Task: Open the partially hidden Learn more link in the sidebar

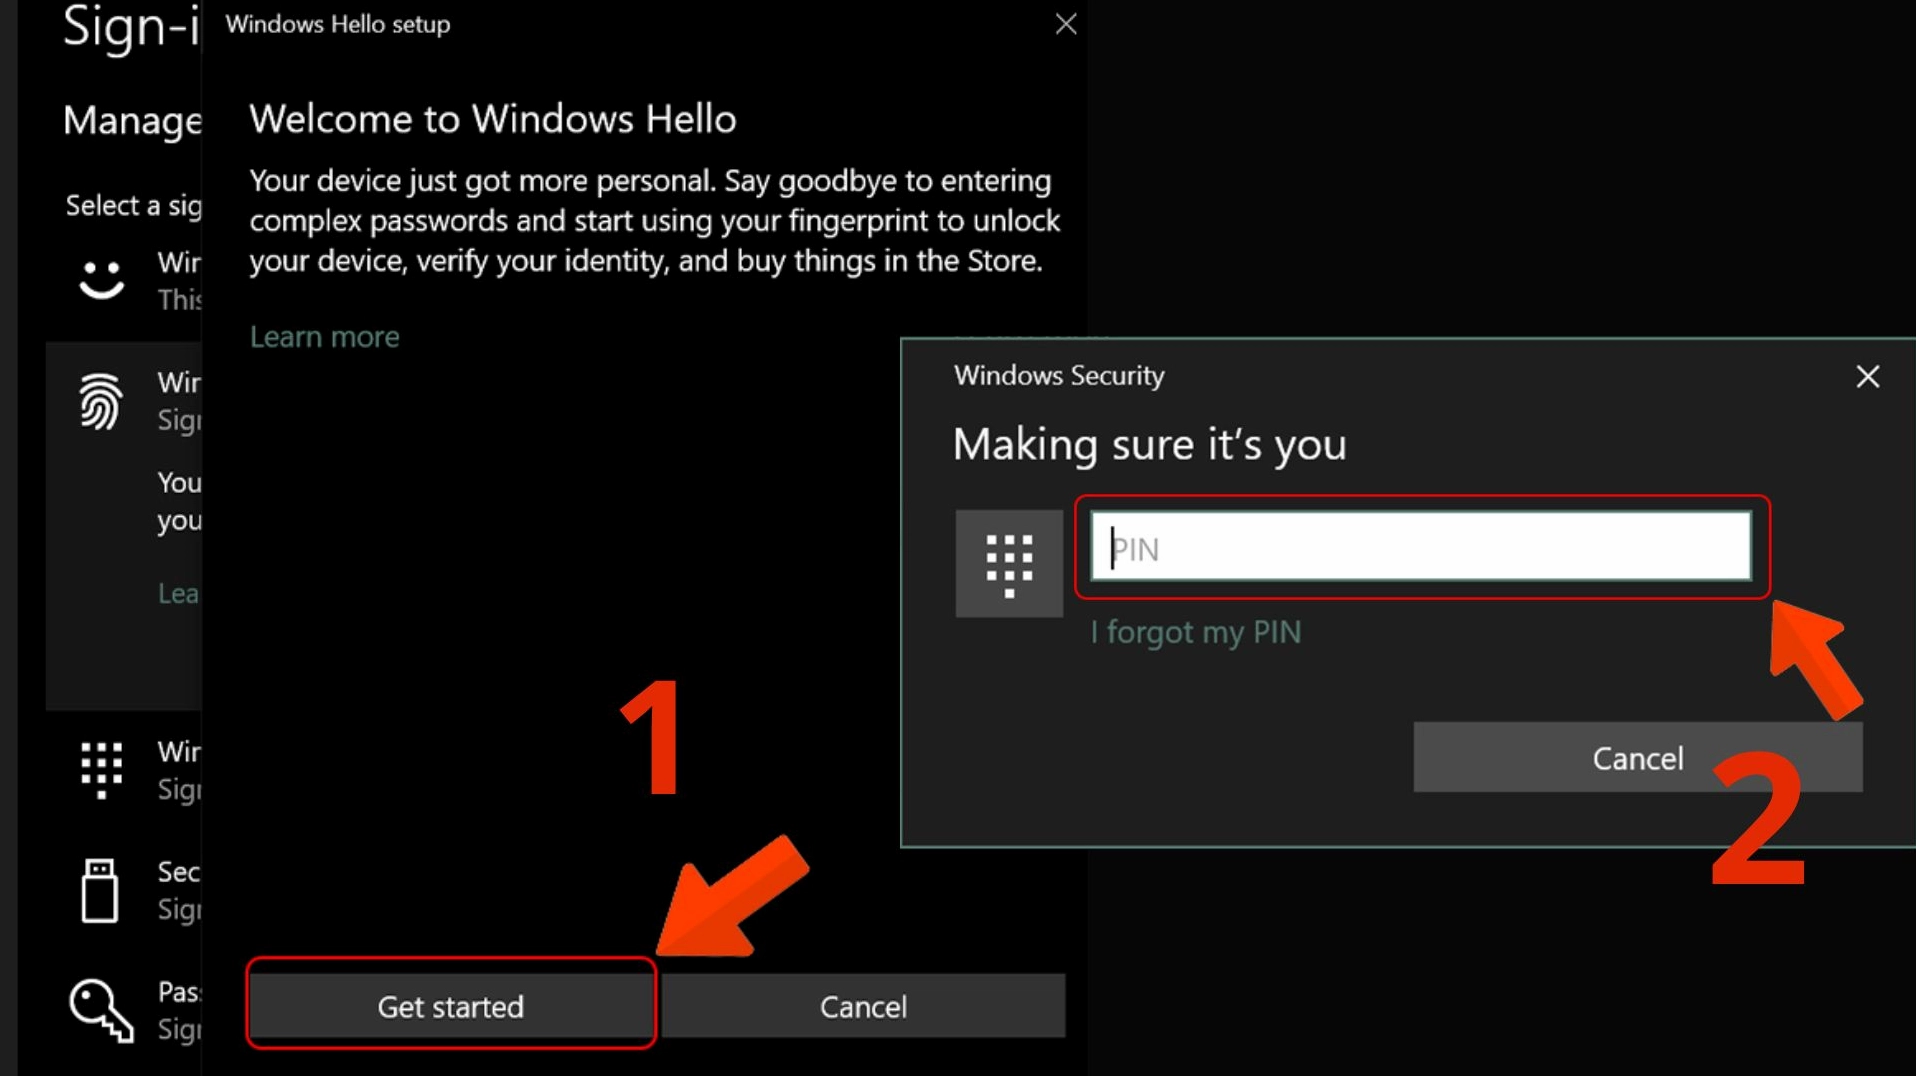Action: (179, 594)
